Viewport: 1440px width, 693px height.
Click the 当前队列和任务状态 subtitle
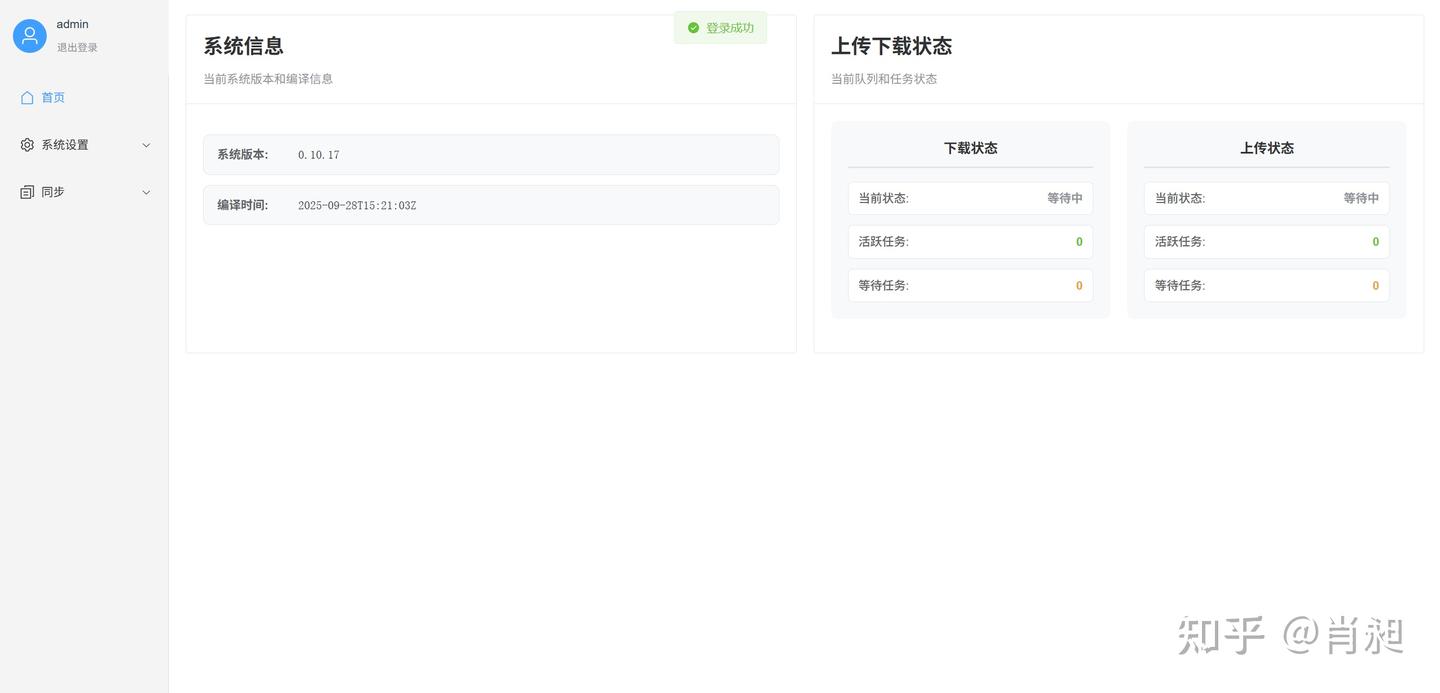pos(884,79)
